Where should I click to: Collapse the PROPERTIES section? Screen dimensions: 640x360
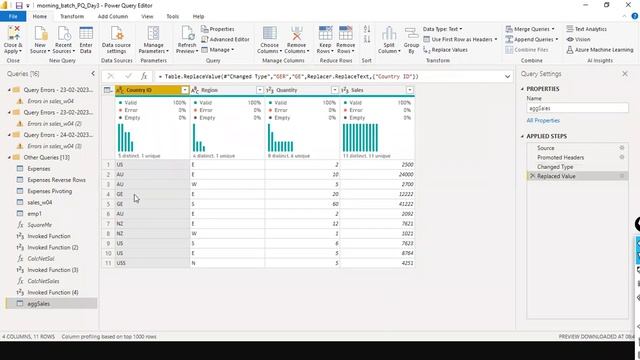[x=522, y=89]
